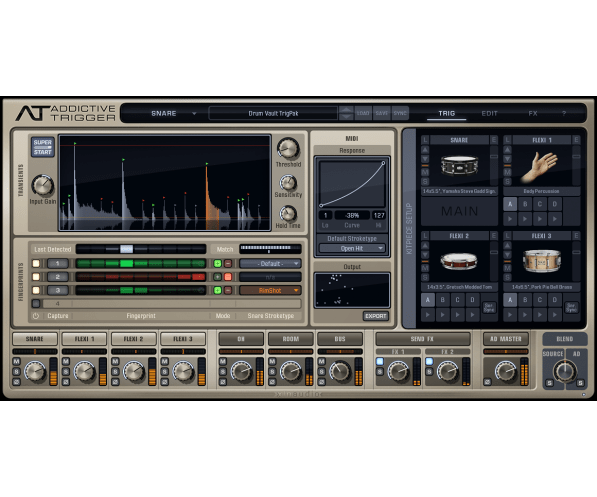Image resolution: width=597 pixels, height=497 pixels.
Task: Open the RimShot stroketype dropdown
Action: (x=270, y=291)
